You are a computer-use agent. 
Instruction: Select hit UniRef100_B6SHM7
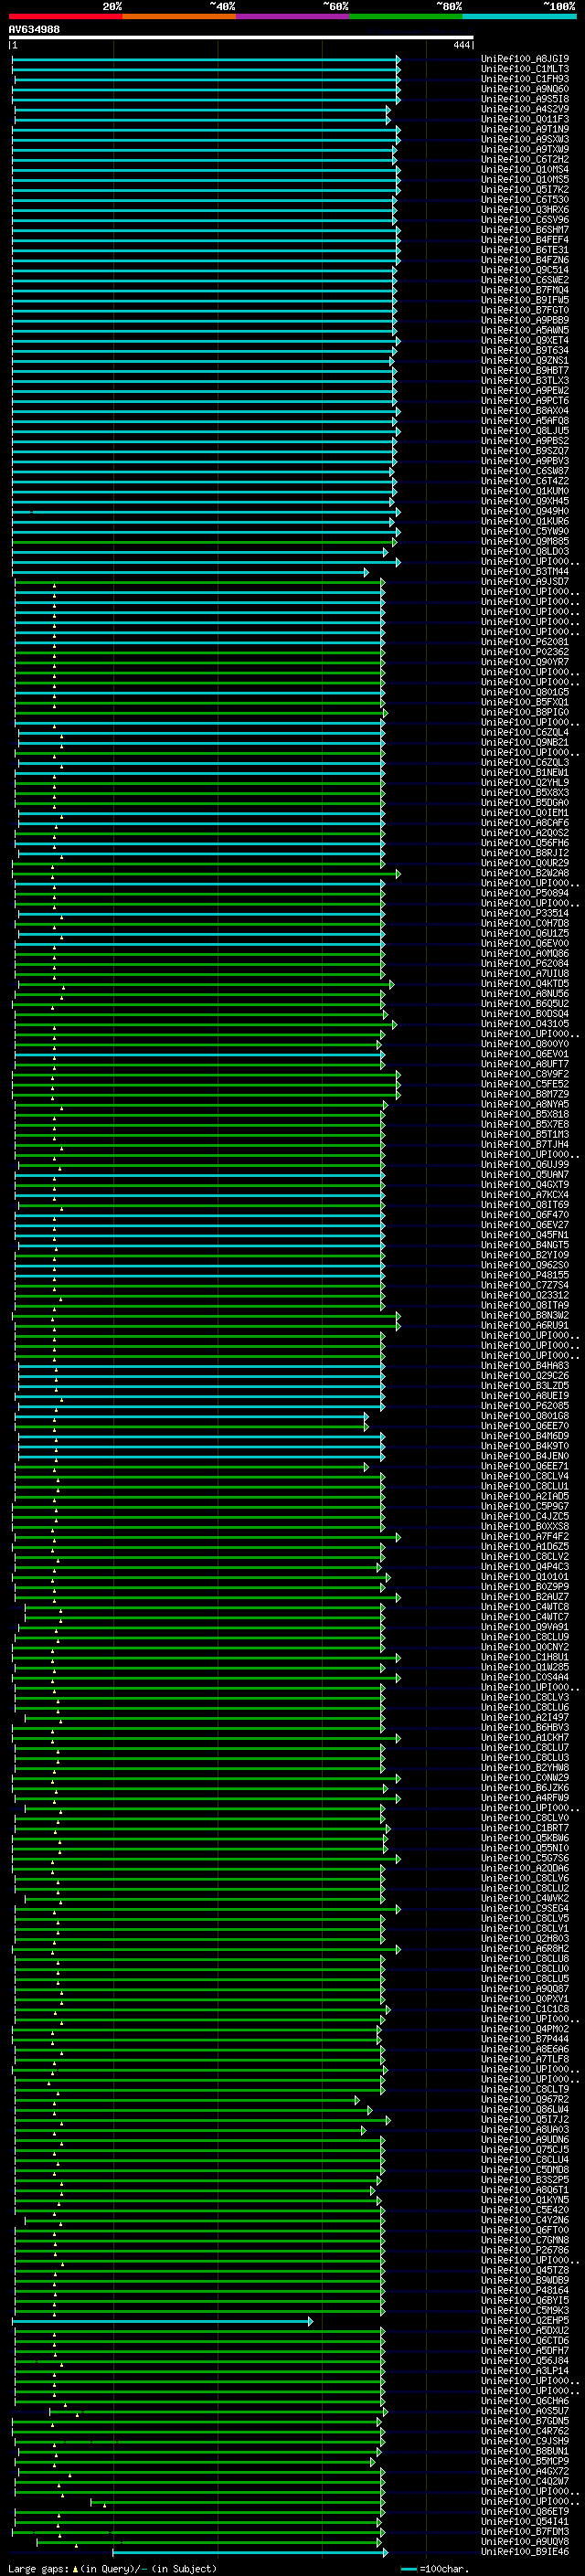(525, 230)
